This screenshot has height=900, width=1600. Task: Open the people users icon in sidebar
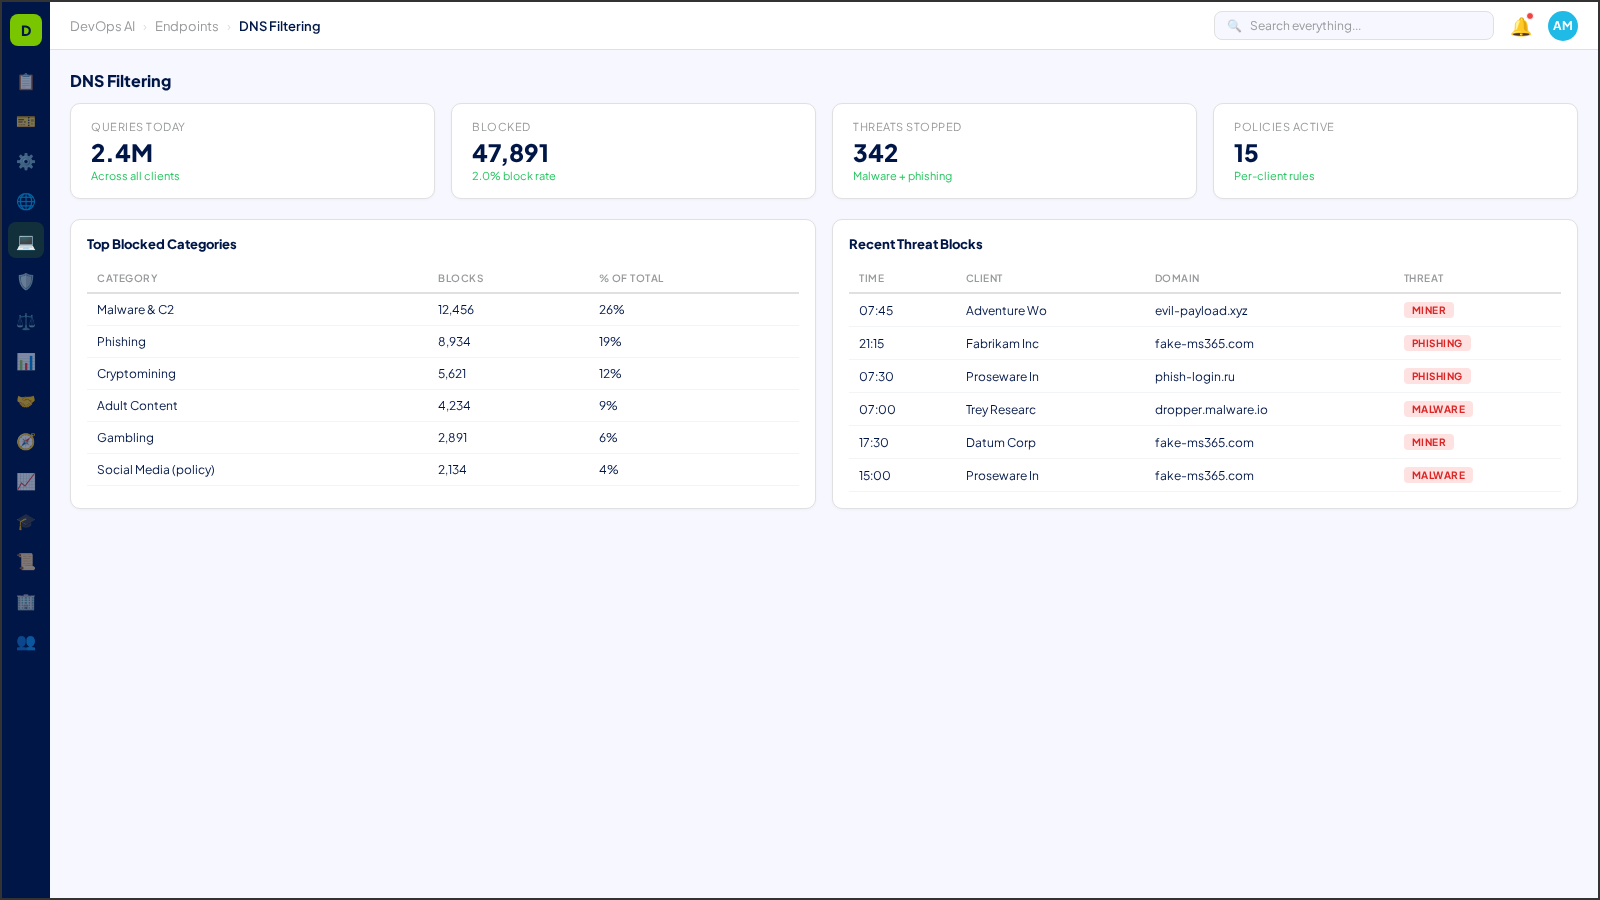tap(26, 643)
